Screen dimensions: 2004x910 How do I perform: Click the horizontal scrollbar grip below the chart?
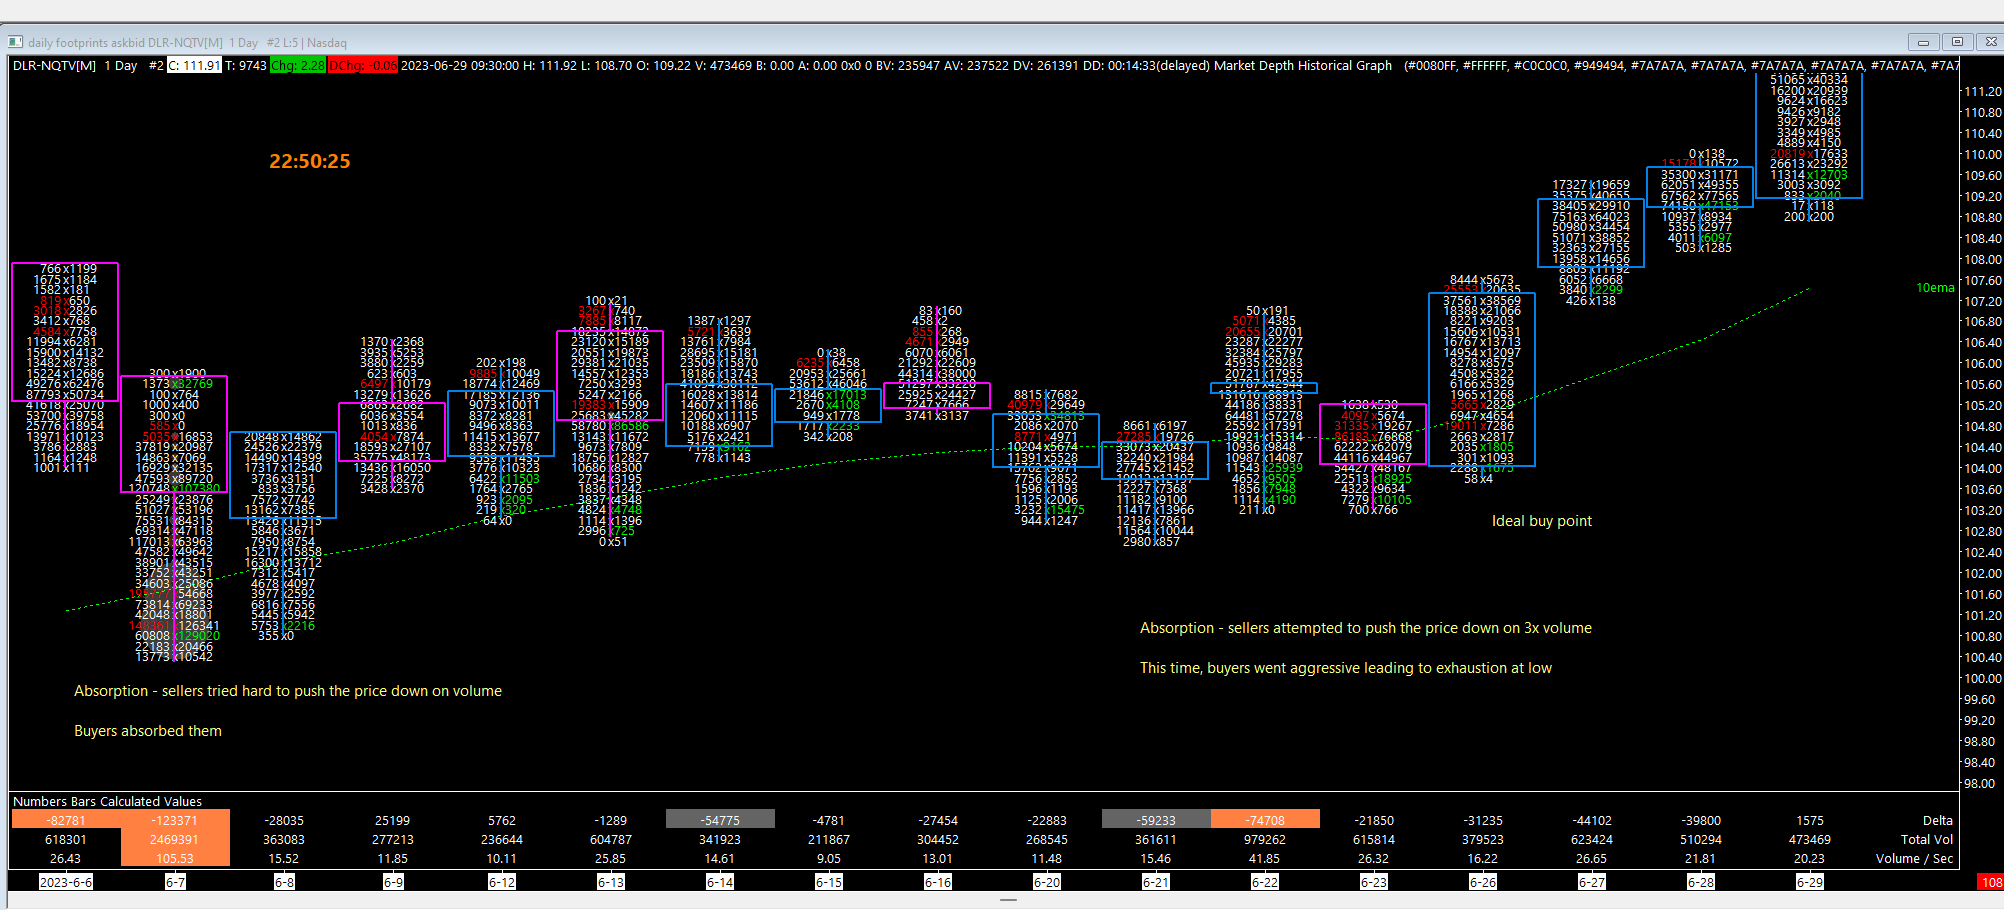(x=1008, y=900)
